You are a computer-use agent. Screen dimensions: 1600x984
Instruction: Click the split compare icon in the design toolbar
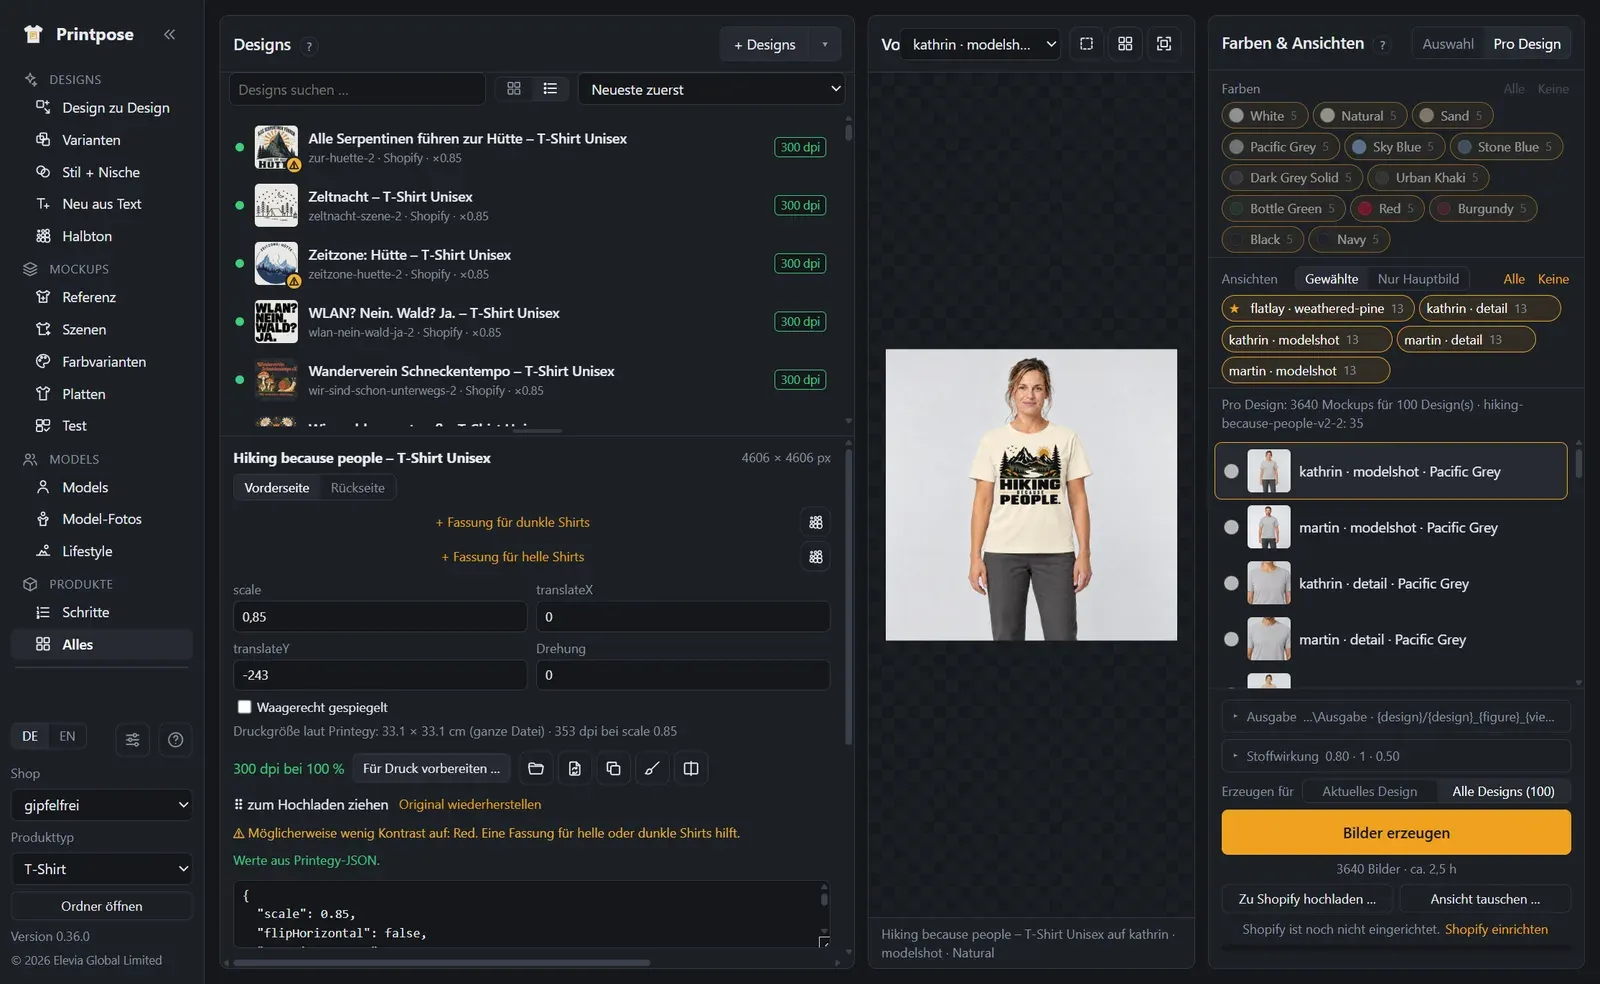coord(691,768)
